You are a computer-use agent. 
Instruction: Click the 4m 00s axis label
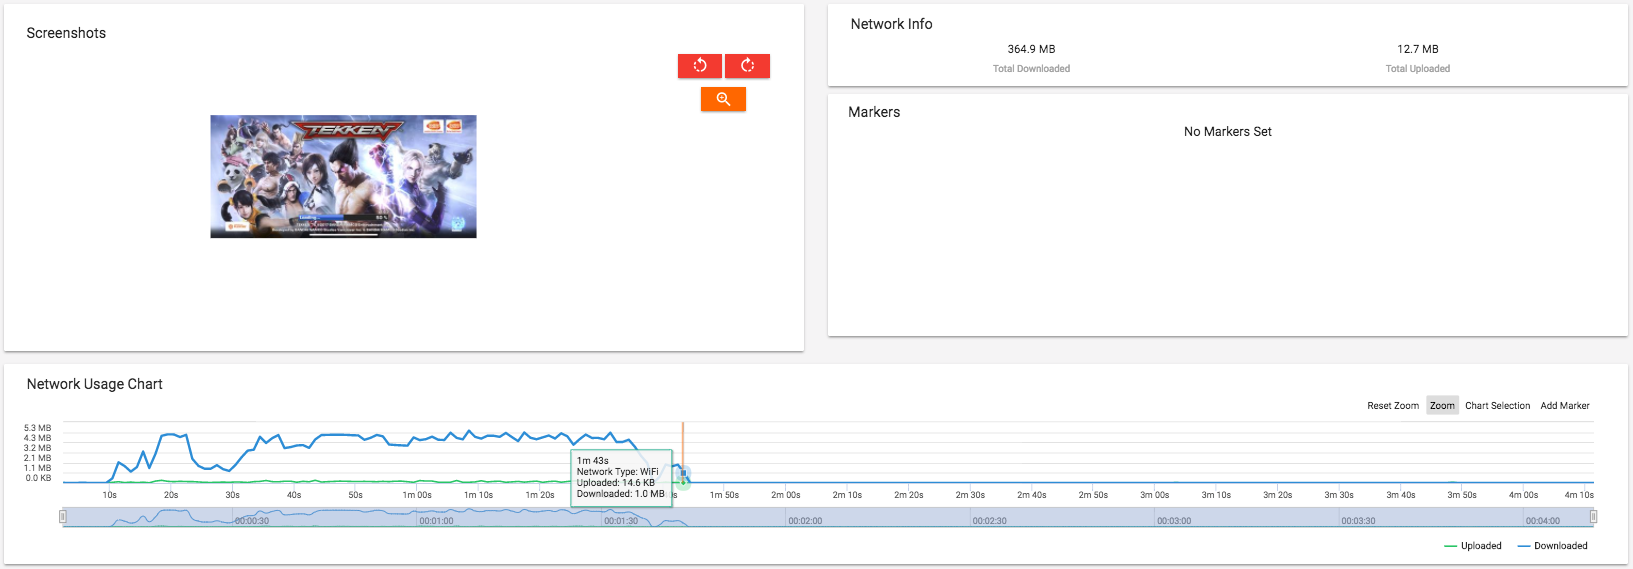pos(1524,495)
